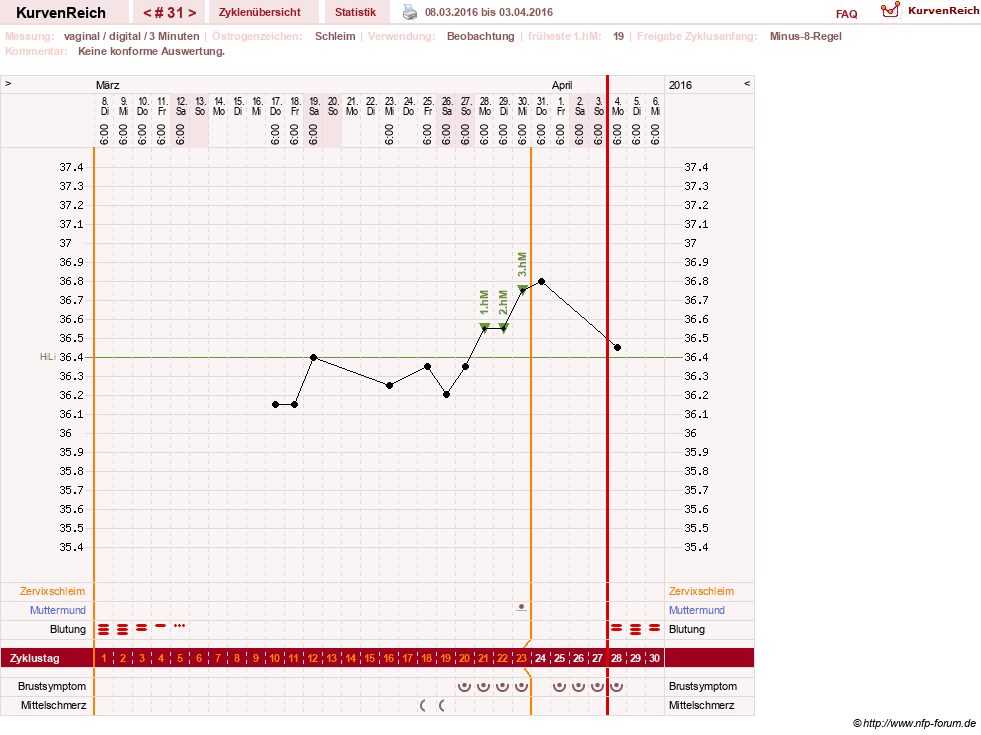Screen dimensions: 981x735
Task: Click the März month label
Action: pyautogui.click(x=108, y=85)
